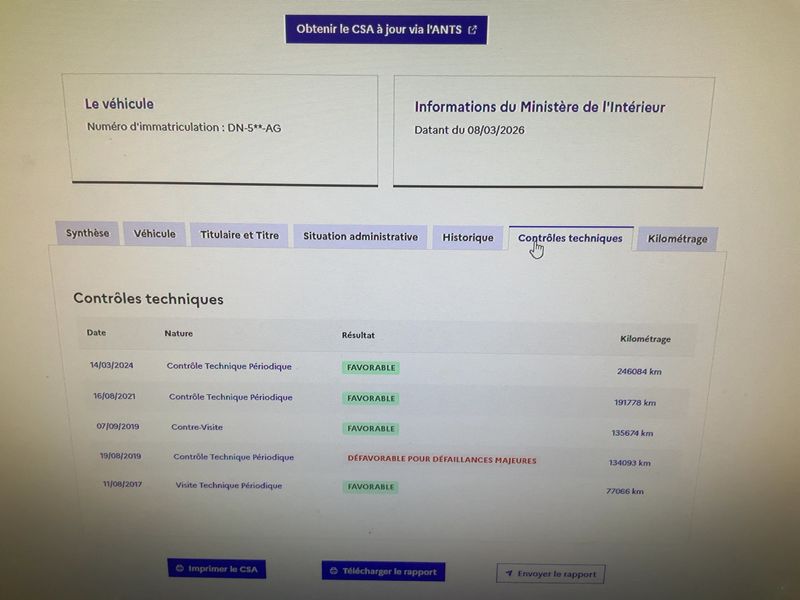Click the Kilométrage column header
This screenshot has height=600, width=800.
[645, 339]
